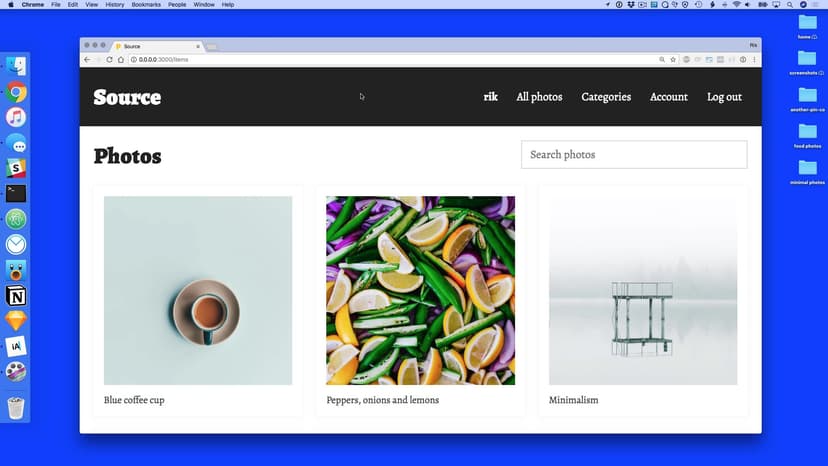Select the food photos desktop folder

point(807,131)
